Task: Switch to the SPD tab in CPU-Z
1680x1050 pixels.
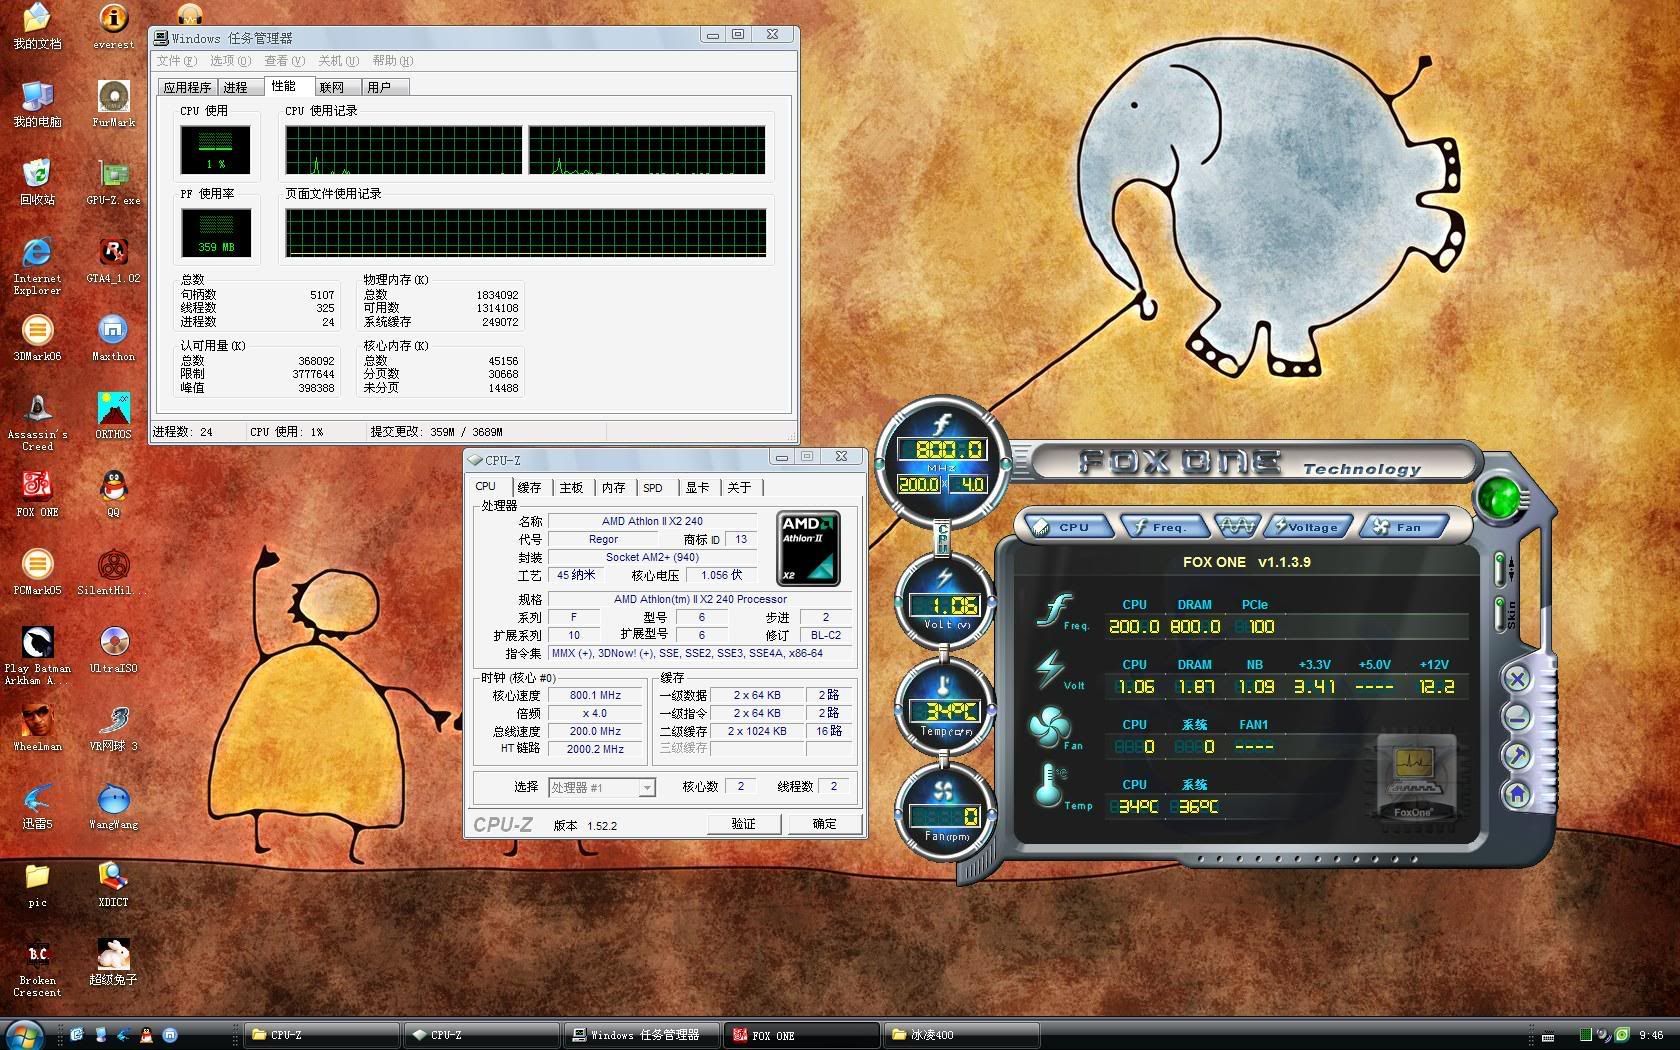Action: tap(653, 488)
